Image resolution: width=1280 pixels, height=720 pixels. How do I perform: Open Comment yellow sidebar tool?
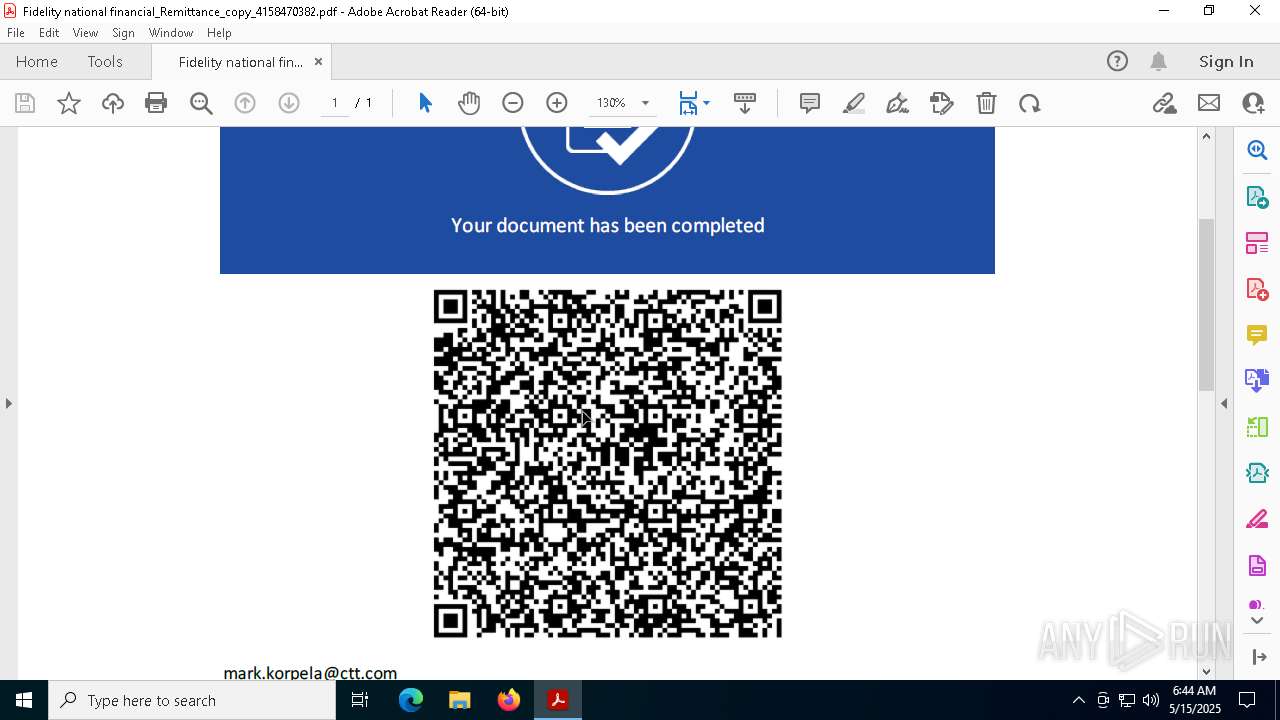pos(1257,335)
